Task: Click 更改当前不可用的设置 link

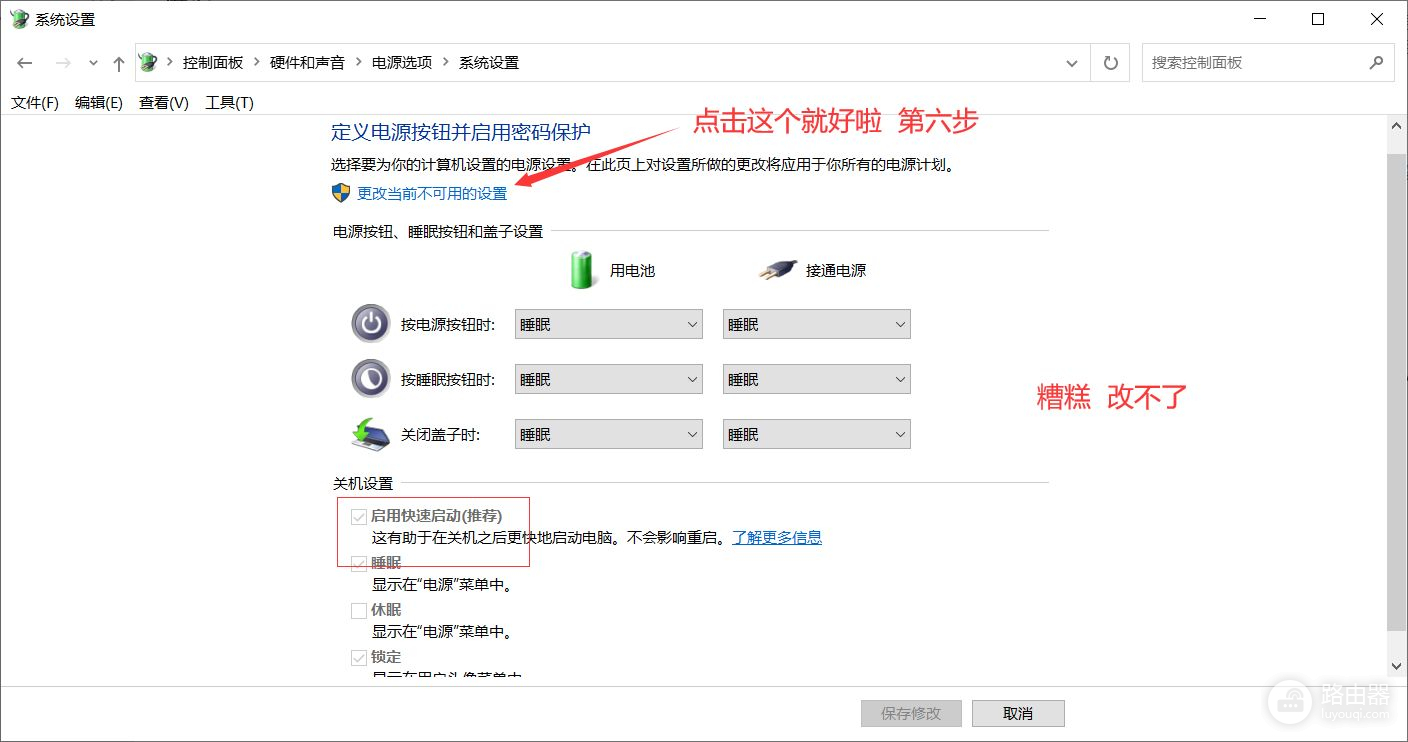Action: pos(432,193)
